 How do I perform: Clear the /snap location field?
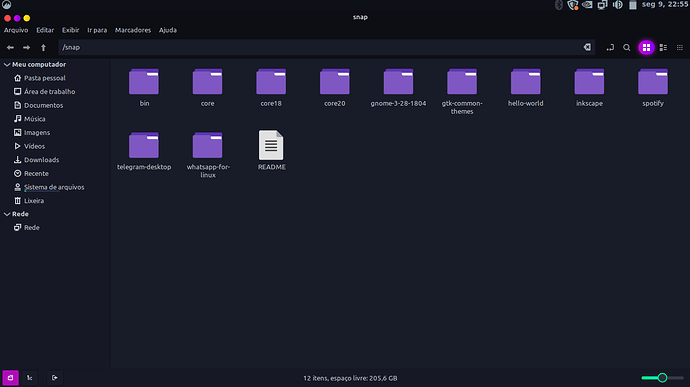click(587, 47)
